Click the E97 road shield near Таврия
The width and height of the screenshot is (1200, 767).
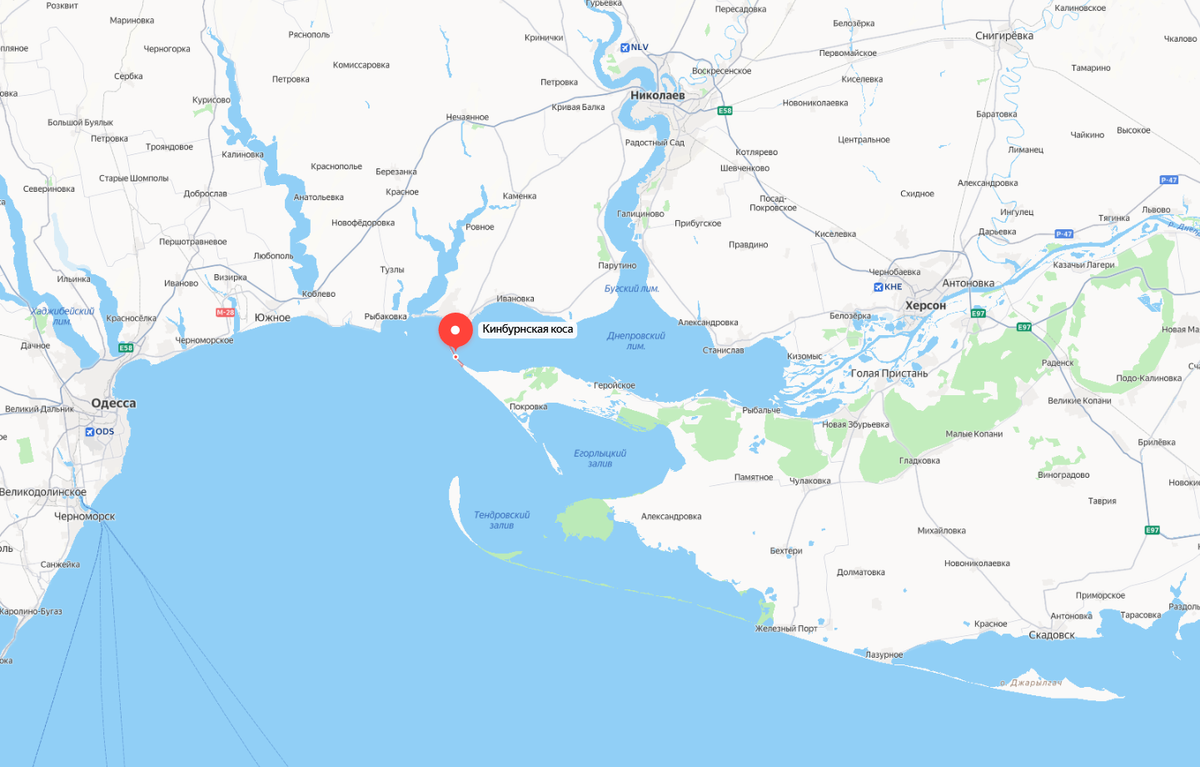click(x=1153, y=530)
